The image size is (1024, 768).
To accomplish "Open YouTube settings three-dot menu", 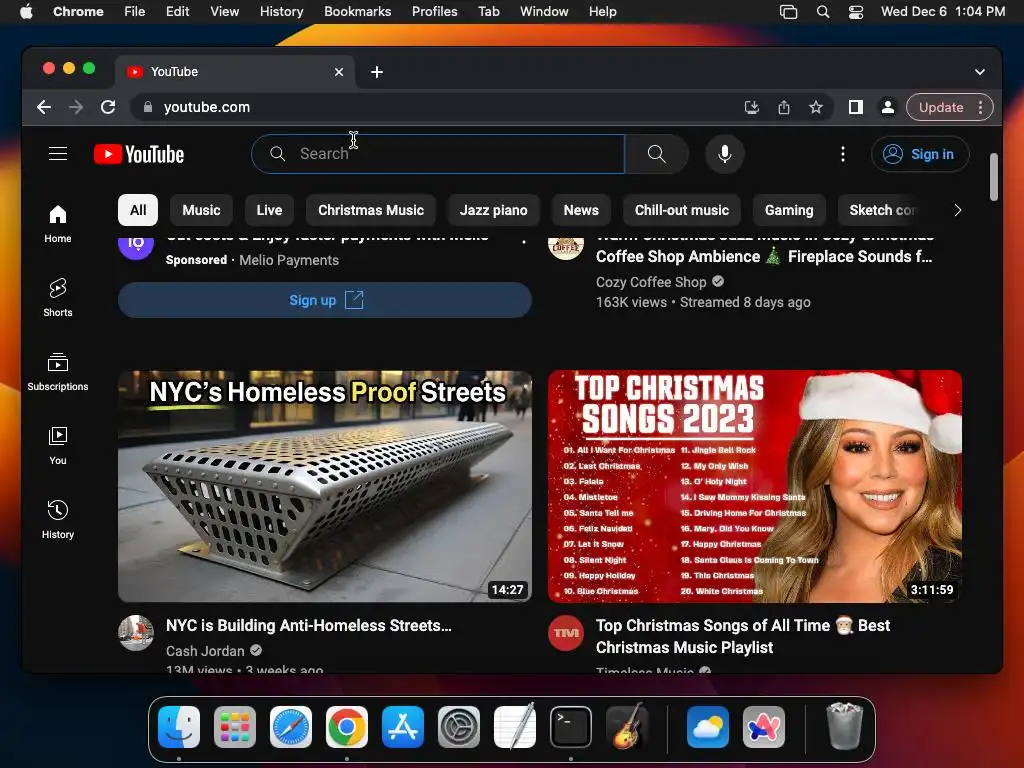I will [842, 154].
